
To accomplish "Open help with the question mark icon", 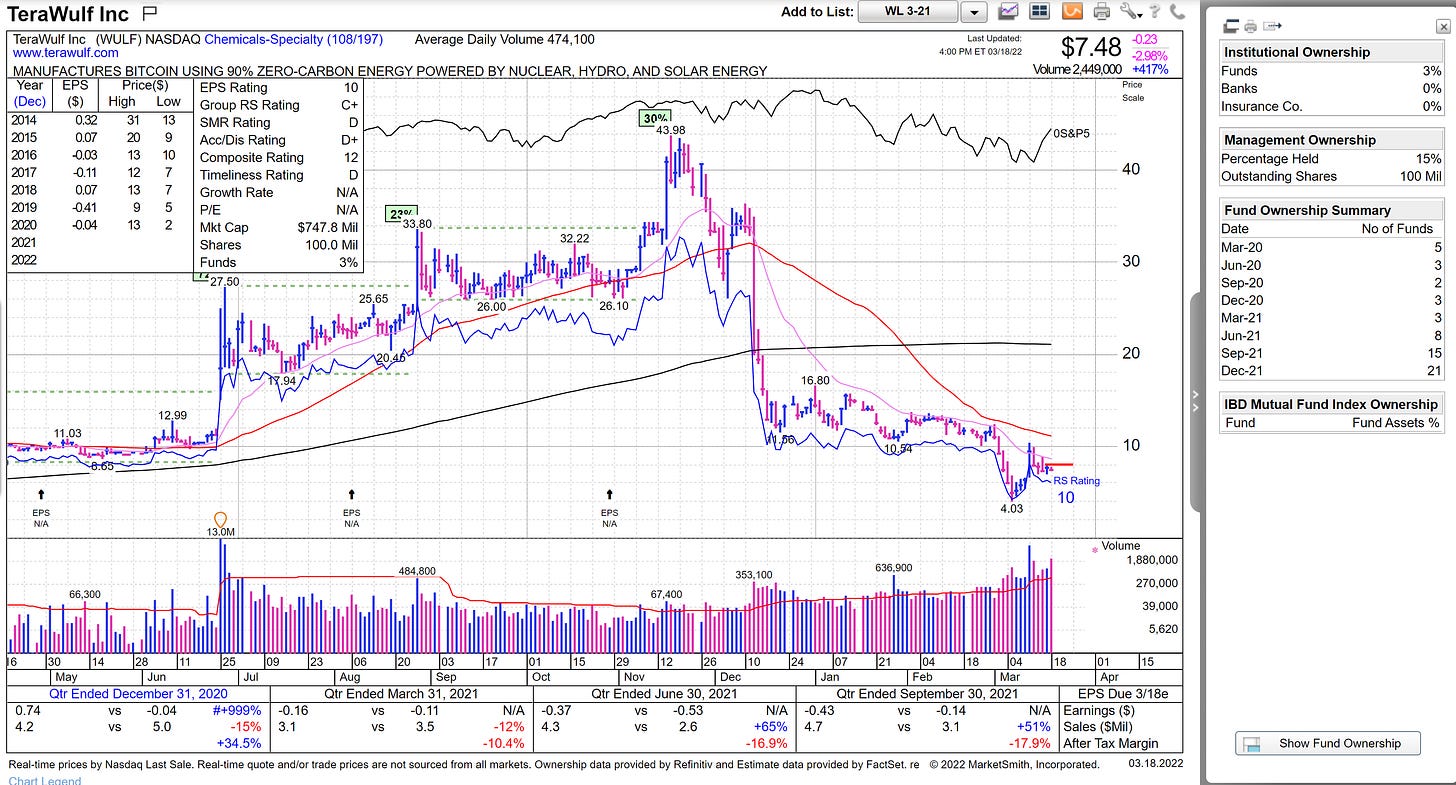I will 1155,12.
